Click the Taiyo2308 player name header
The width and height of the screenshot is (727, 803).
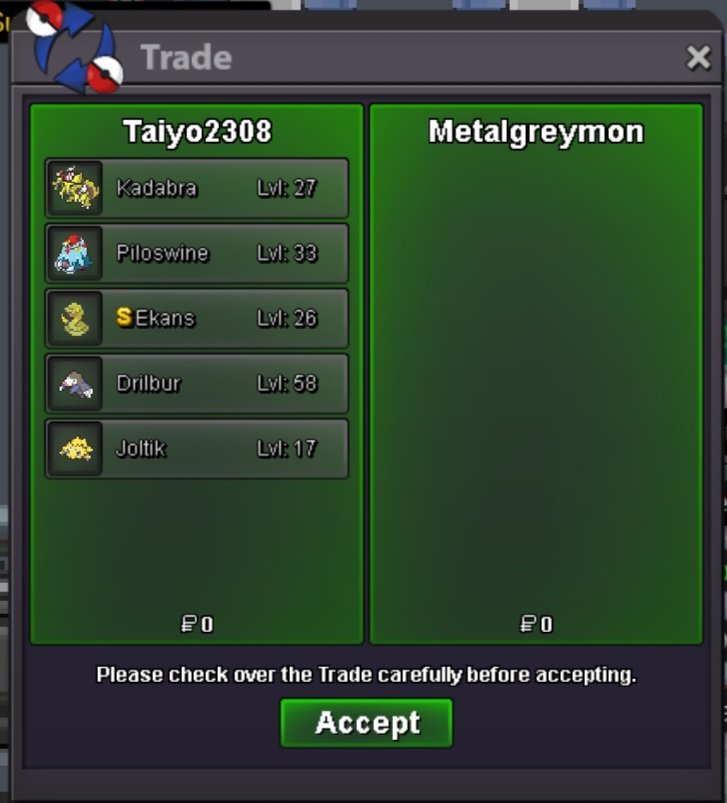click(197, 132)
